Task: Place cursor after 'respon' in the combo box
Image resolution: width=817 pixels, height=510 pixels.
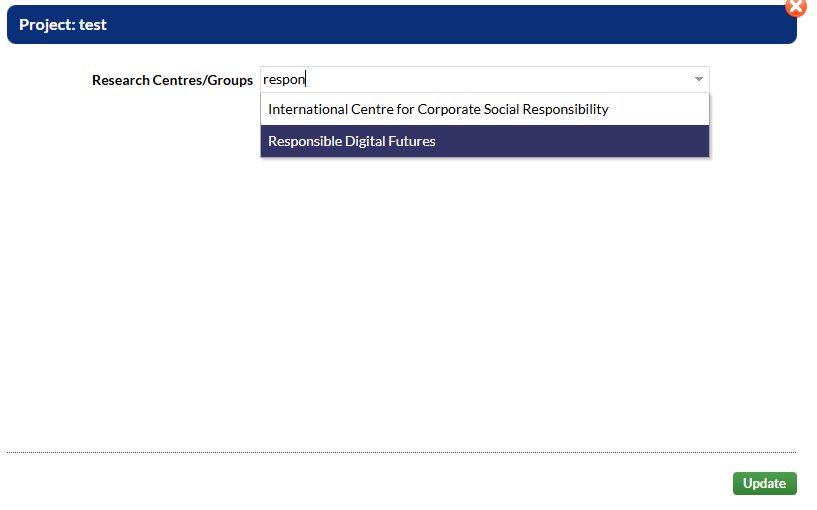Action: (x=306, y=79)
